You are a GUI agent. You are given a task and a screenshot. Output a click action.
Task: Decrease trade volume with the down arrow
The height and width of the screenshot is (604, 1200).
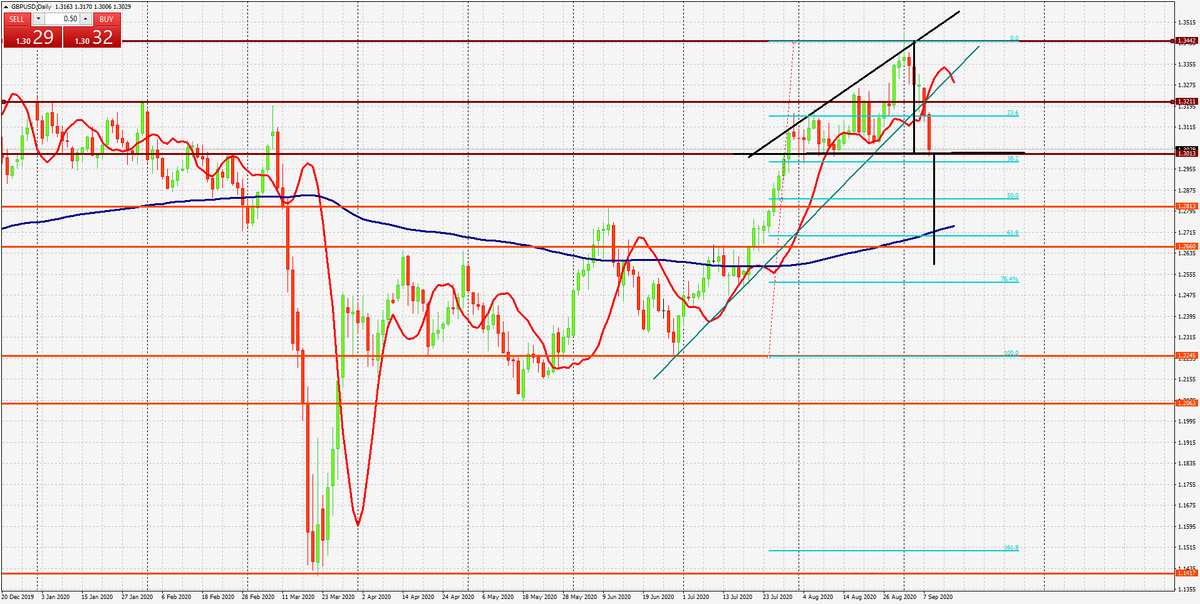38,18
